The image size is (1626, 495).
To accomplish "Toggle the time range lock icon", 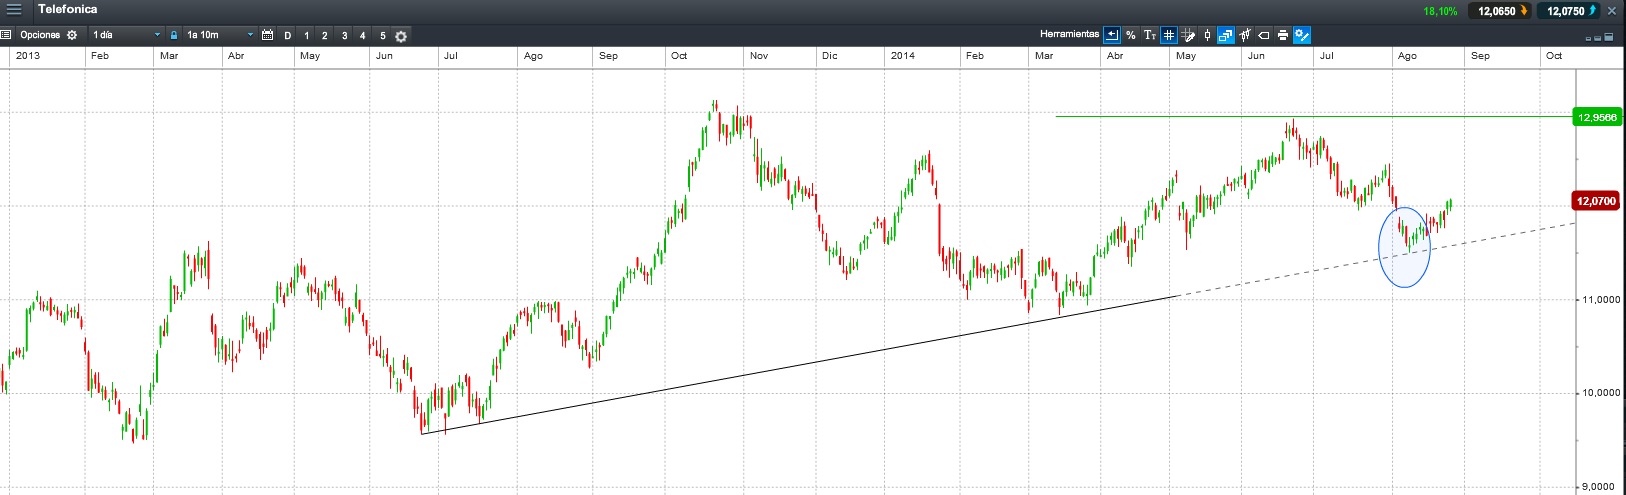I will pyautogui.click(x=174, y=35).
